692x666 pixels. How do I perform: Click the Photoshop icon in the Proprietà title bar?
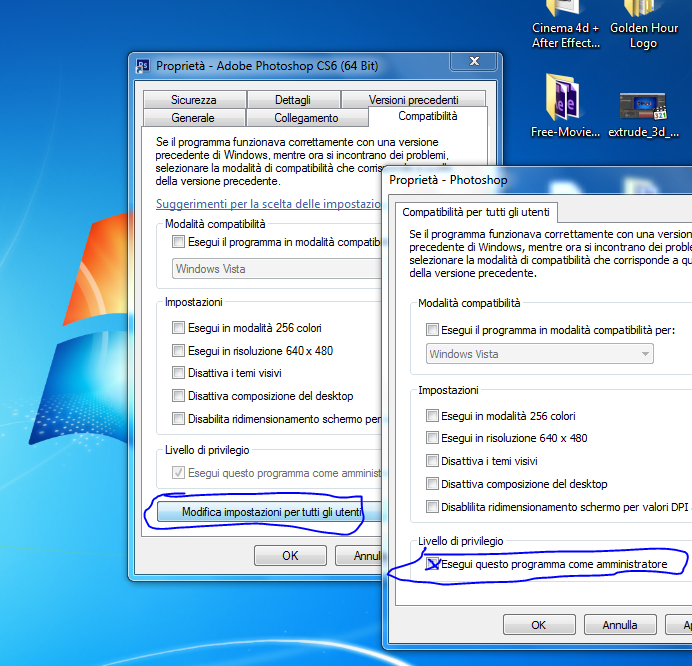(x=142, y=66)
